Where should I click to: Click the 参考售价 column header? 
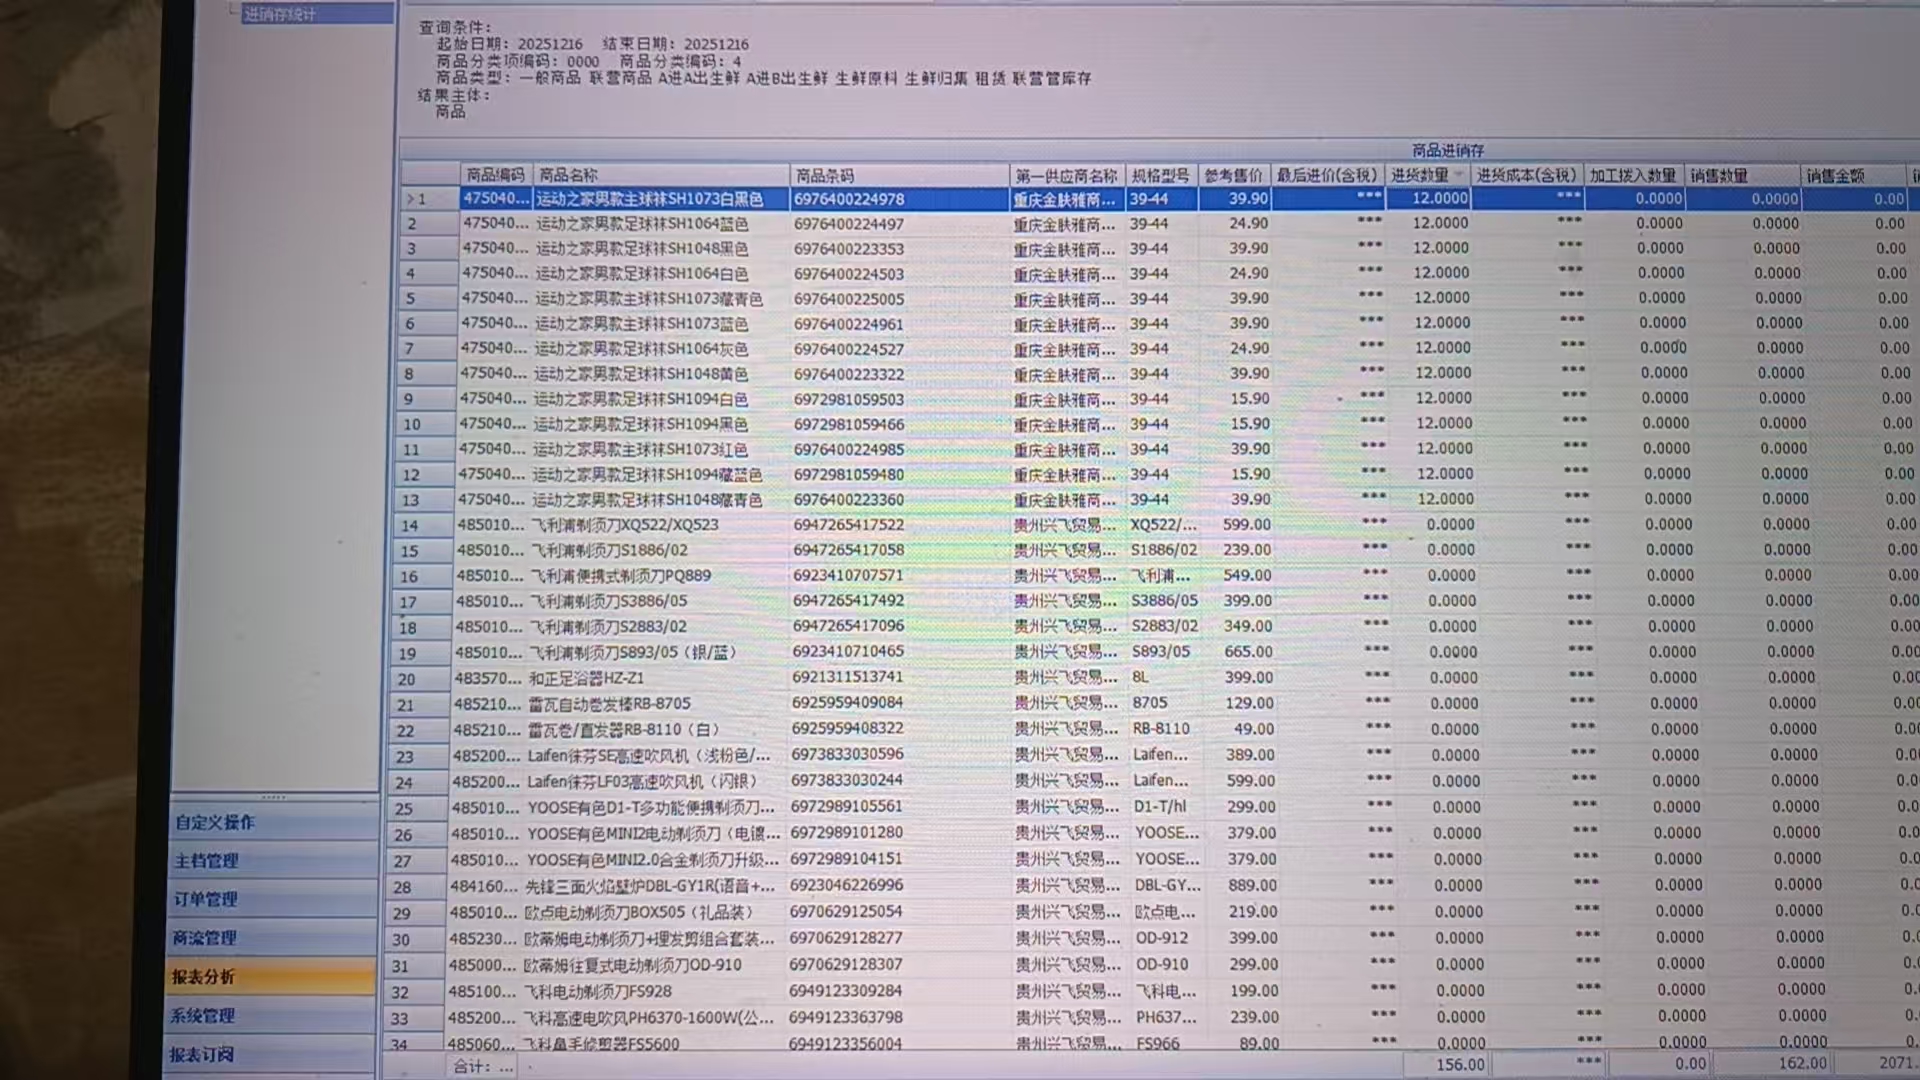point(1233,175)
